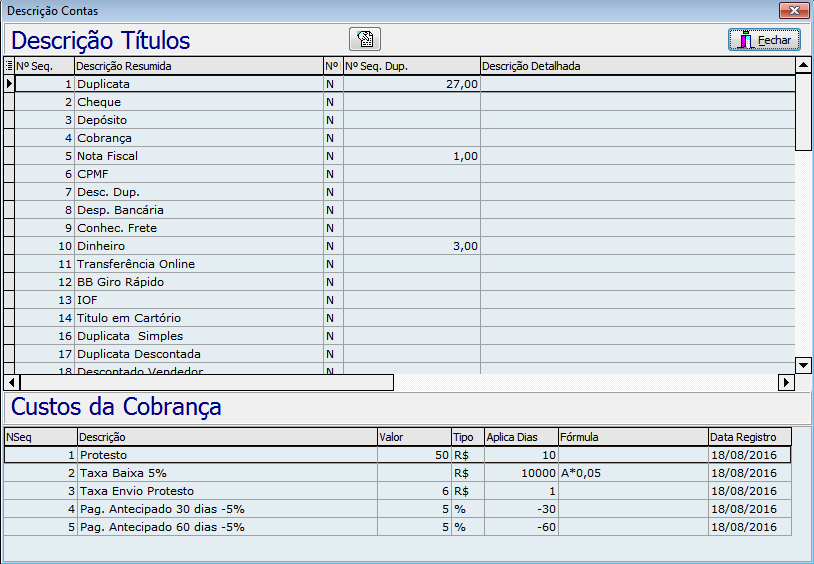
Task: Click the Fórmula column header
Action: (x=633, y=437)
